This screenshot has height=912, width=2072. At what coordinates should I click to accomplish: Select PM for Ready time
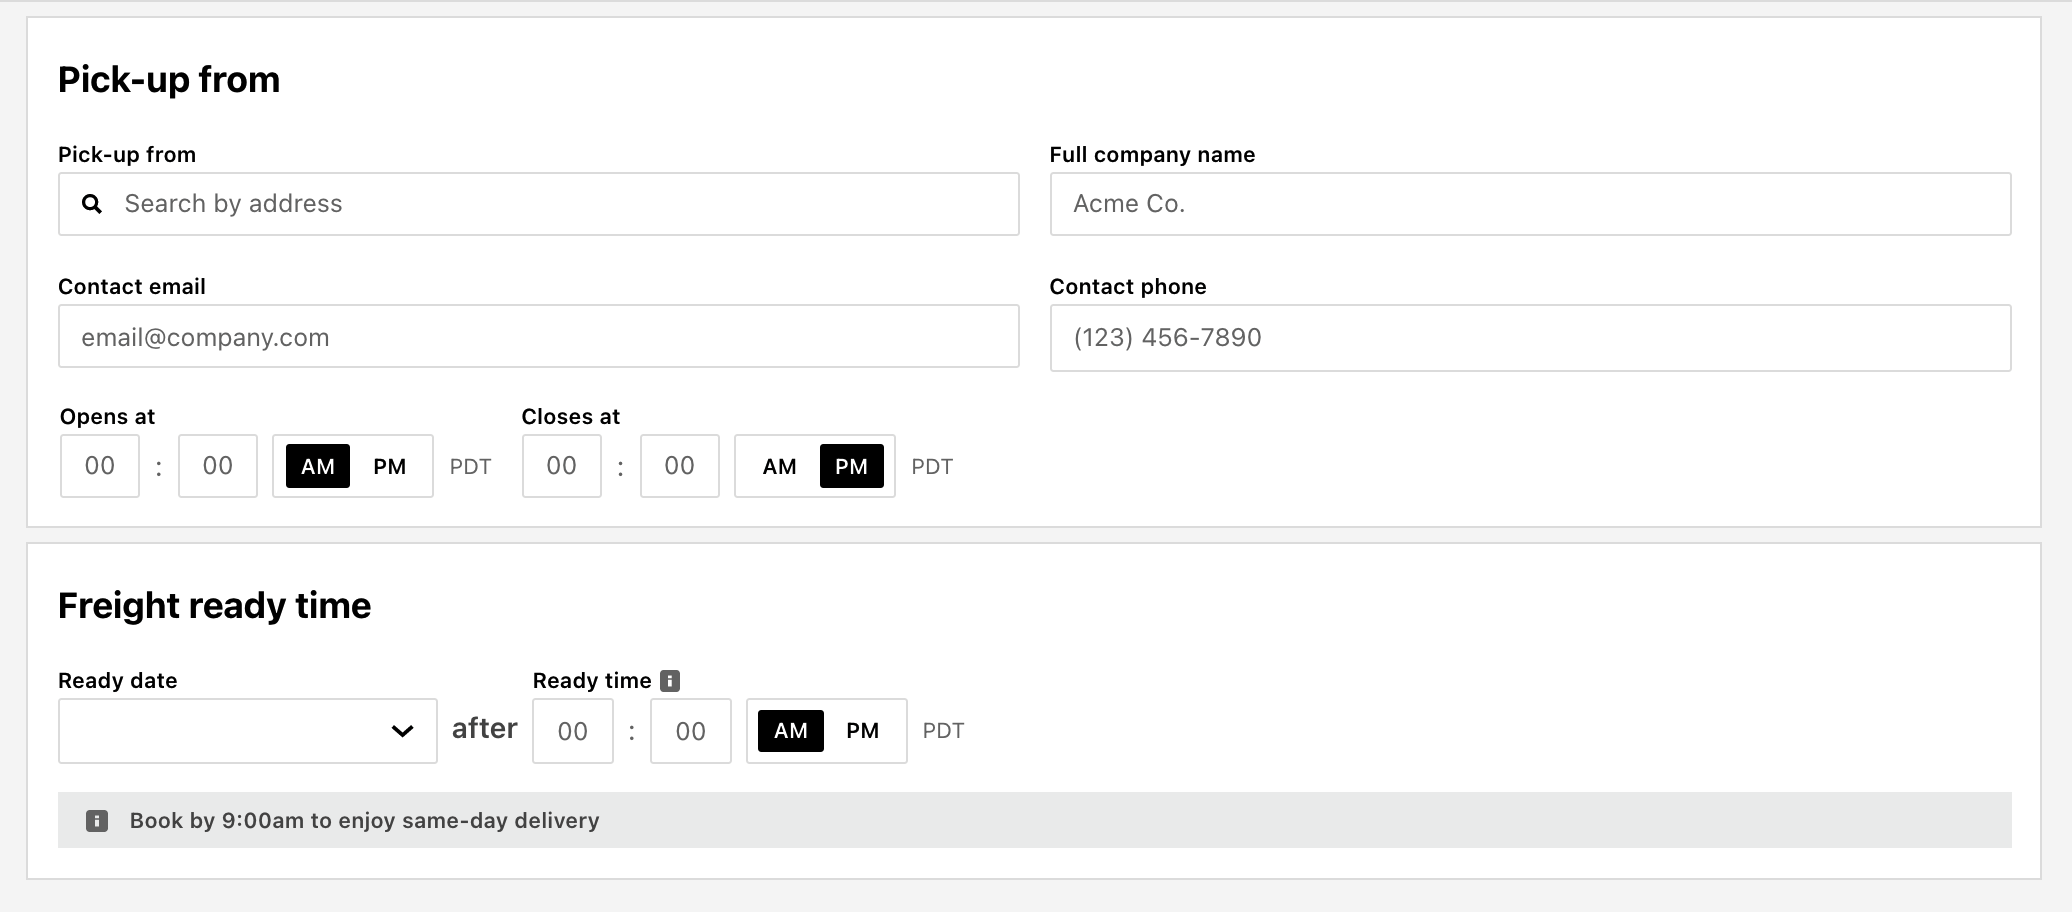click(x=863, y=731)
